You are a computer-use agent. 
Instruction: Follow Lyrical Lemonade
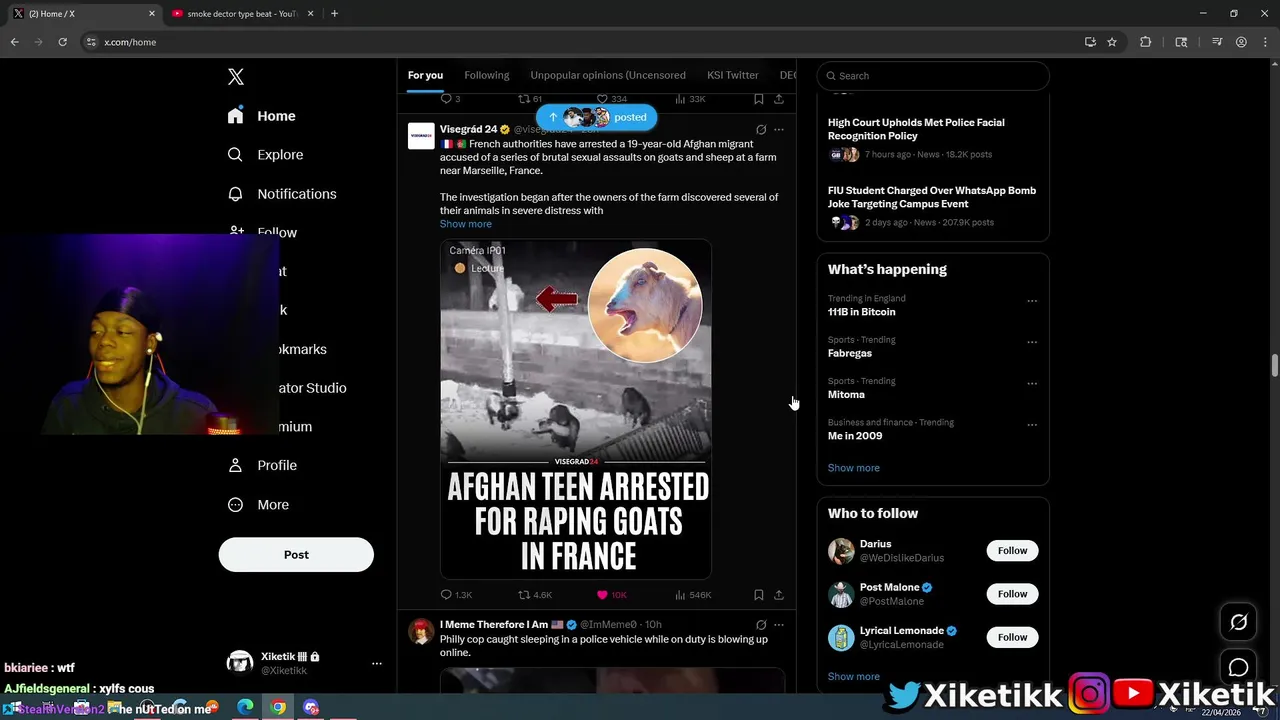click(1012, 637)
